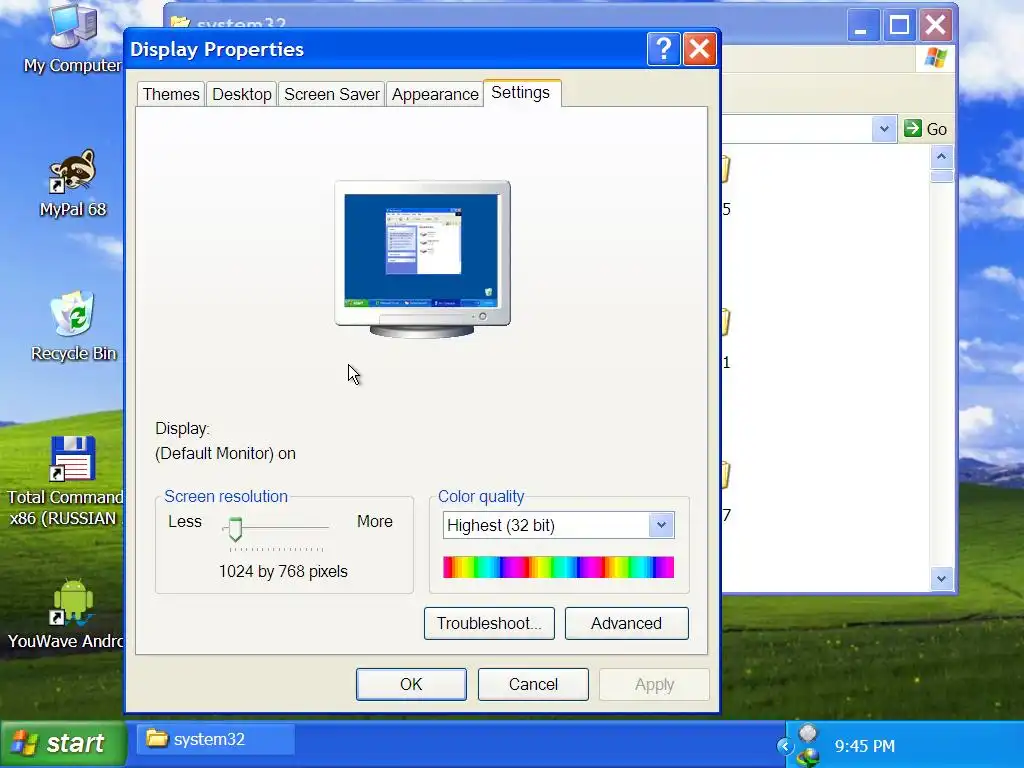Launch YouWave Android shortcut icon
The width and height of the screenshot is (1024, 768).
pos(72,601)
